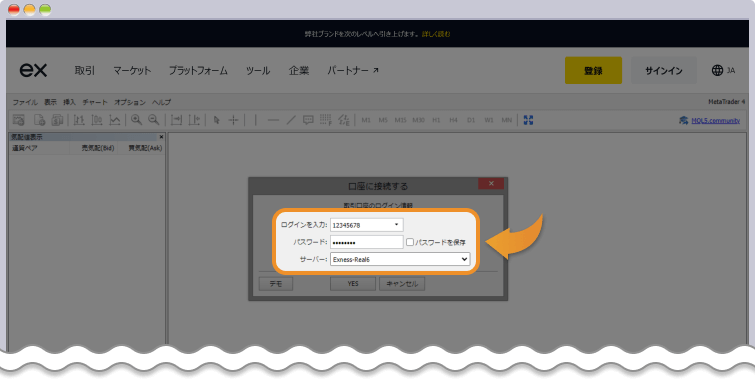Select the trendline drawing tool
This screenshot has width=755, height=382.
(x=290, y=120)
